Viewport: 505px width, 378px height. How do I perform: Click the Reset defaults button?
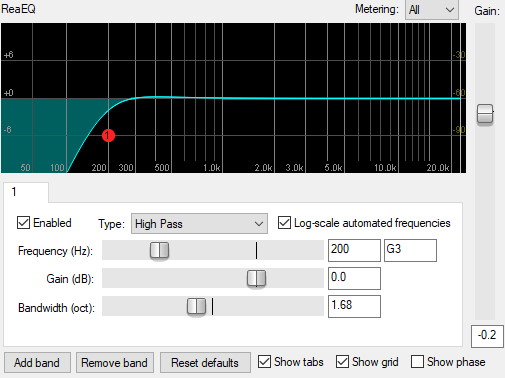(205, 363)
